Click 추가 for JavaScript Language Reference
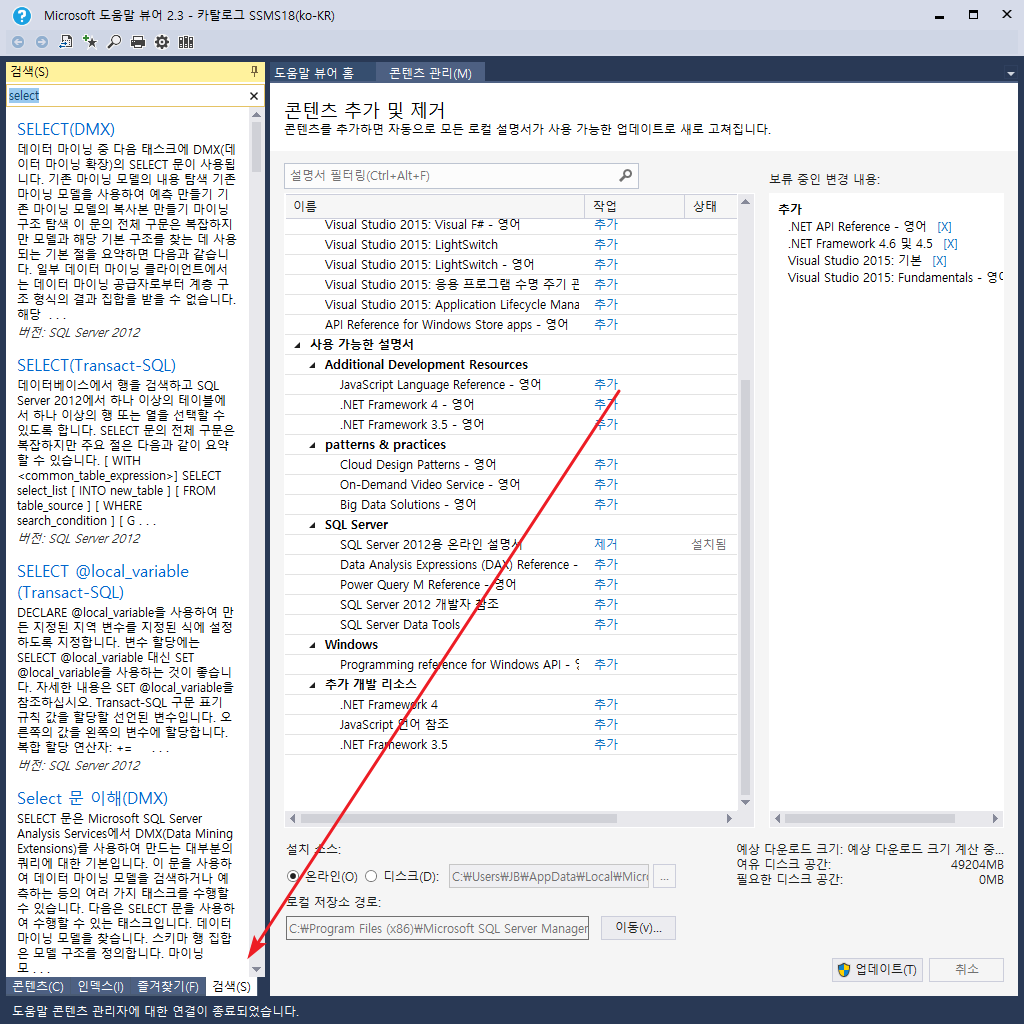 (x=605, y=384)
